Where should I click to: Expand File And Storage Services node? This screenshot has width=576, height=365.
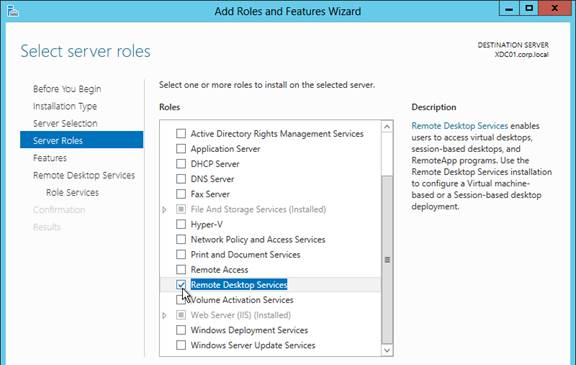pyautogui.click(x=165, y=209)
